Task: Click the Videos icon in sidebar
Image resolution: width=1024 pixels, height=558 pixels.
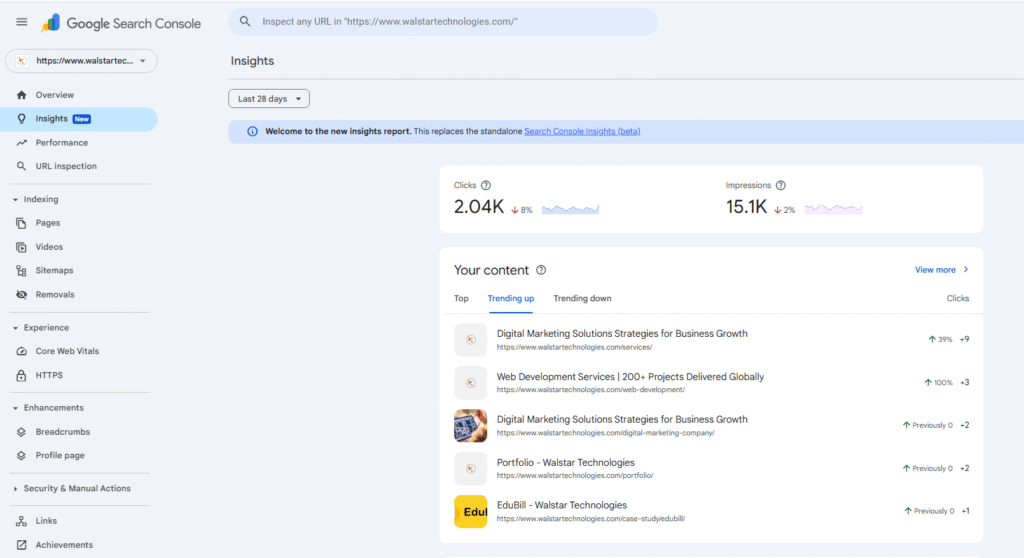Action: [22, 247]
